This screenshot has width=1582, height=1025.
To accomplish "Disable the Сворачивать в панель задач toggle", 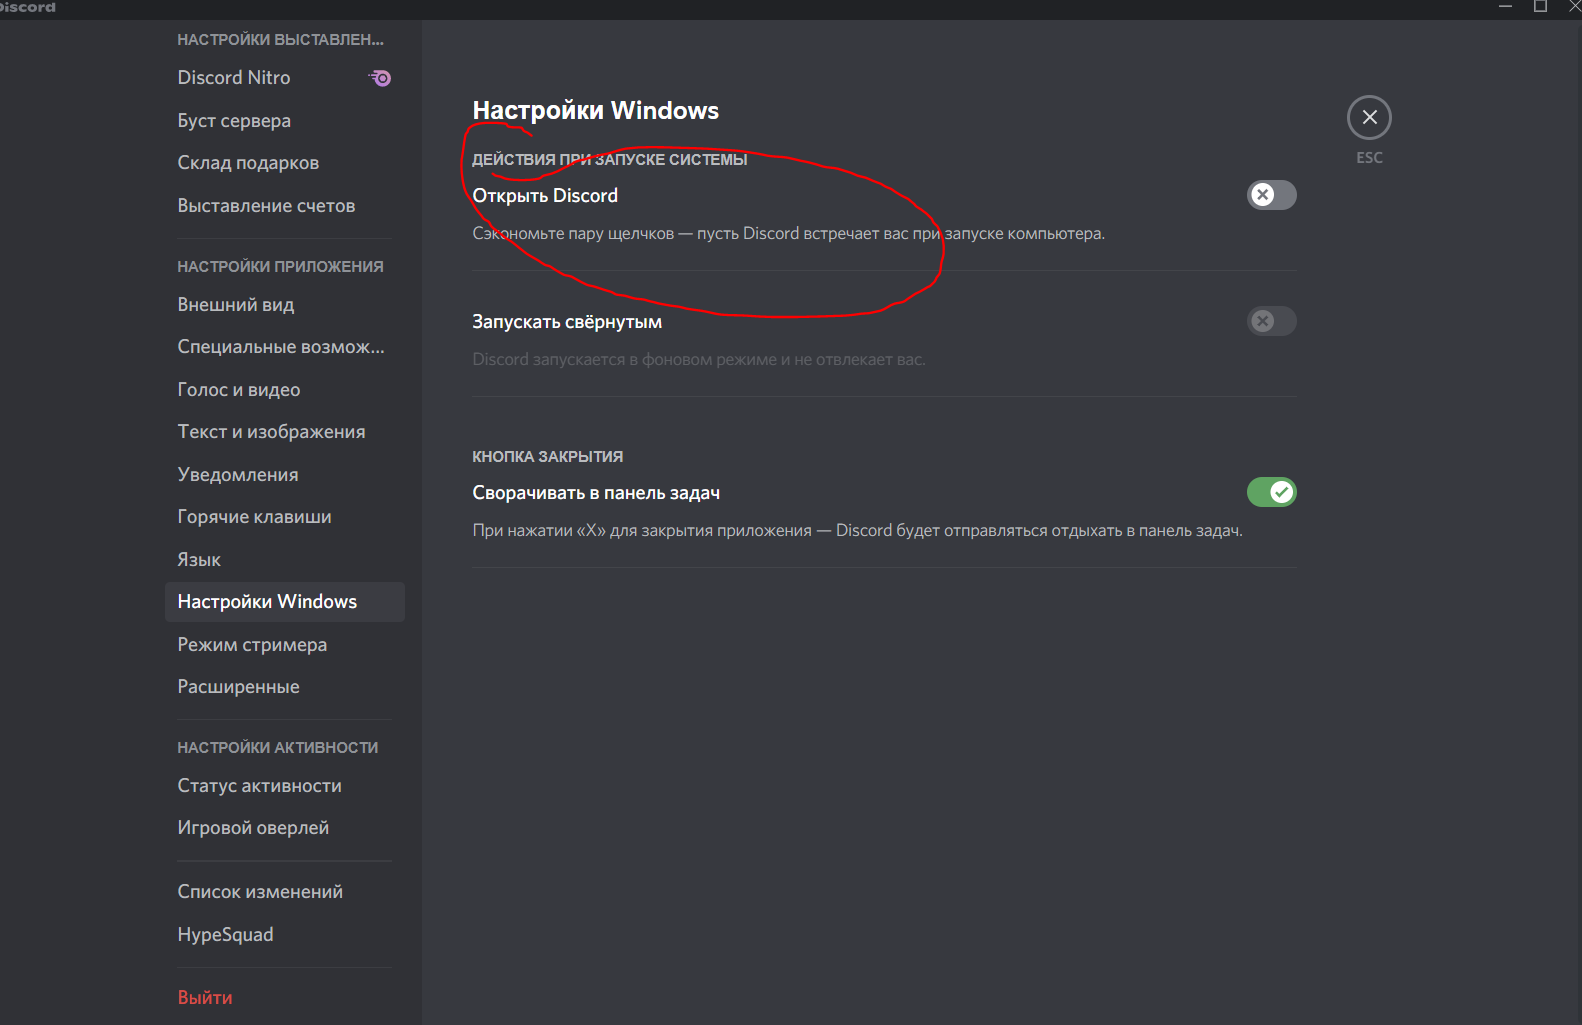I will 1271,492.
